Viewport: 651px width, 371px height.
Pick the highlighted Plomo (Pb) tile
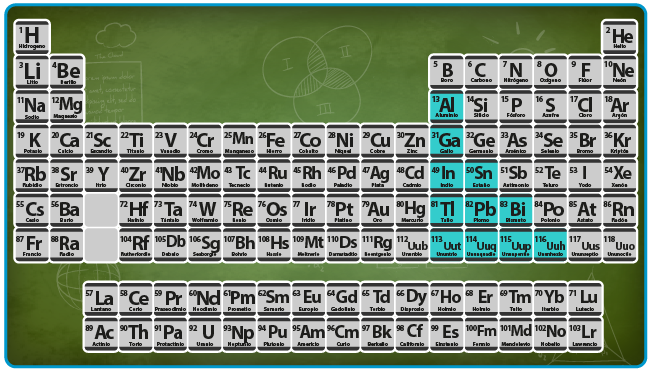(481, 210)
